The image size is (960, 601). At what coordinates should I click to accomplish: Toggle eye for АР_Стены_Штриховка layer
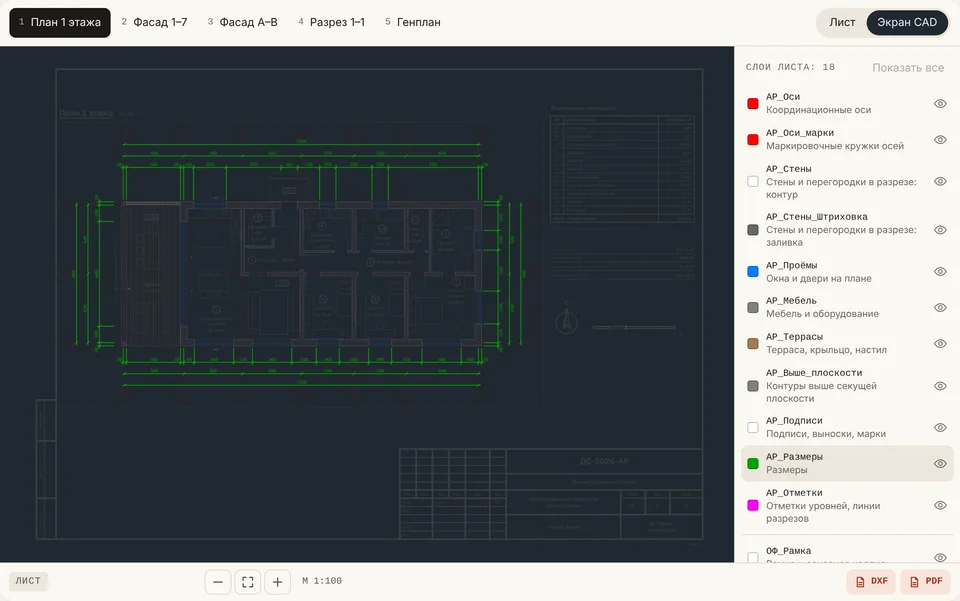[x=940, y=230]
